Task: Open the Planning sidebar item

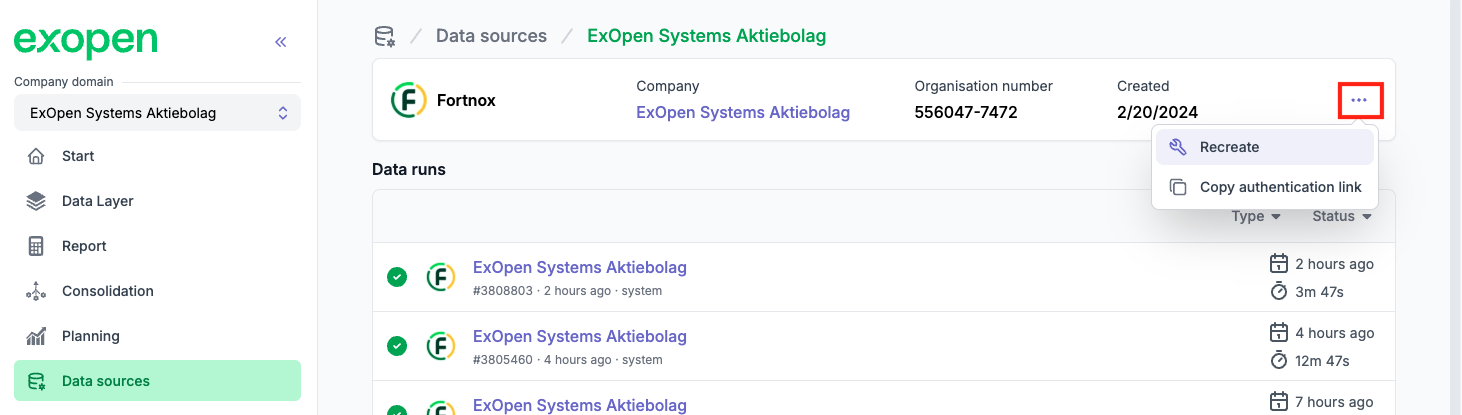Action: click(x=90, y=336)
